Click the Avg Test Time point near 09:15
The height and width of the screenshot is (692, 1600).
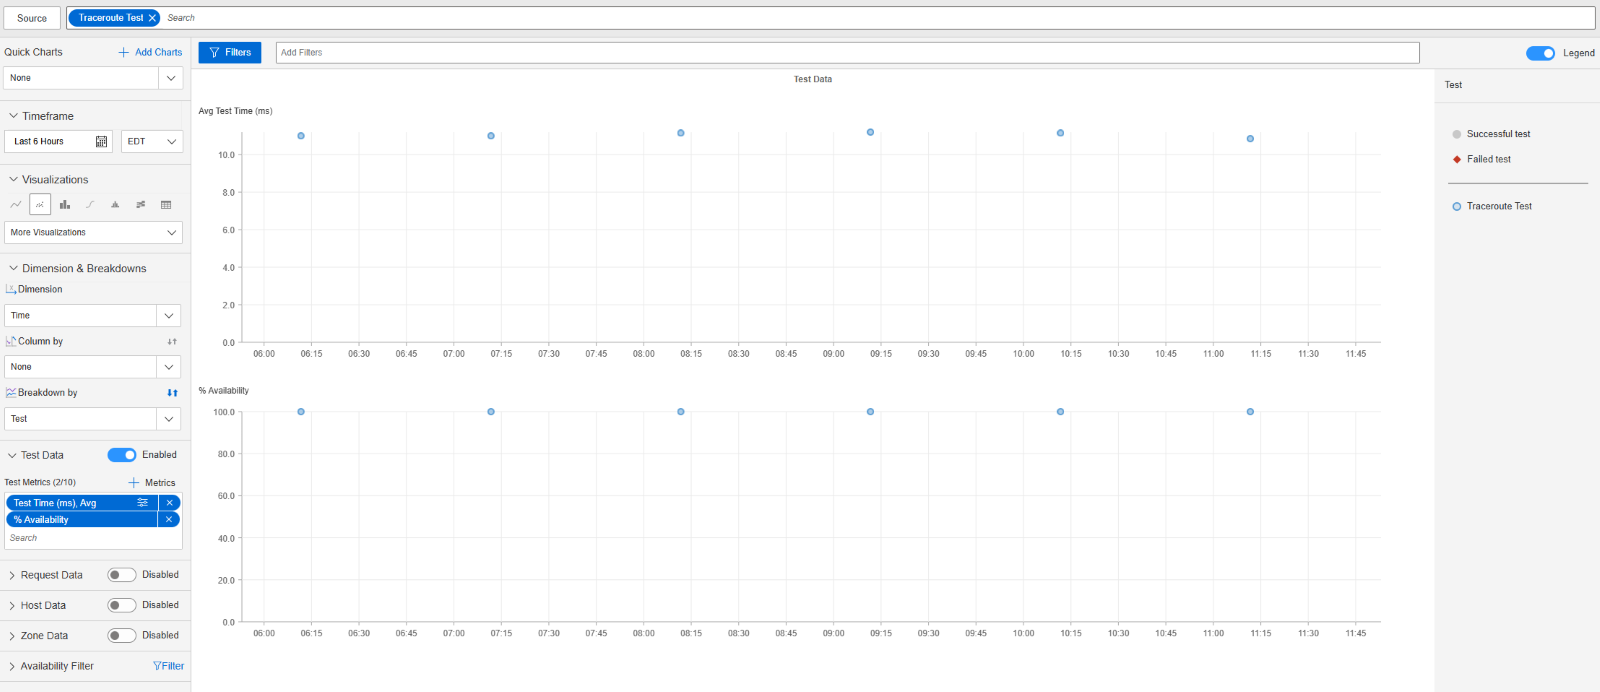(x=870, y=133)
